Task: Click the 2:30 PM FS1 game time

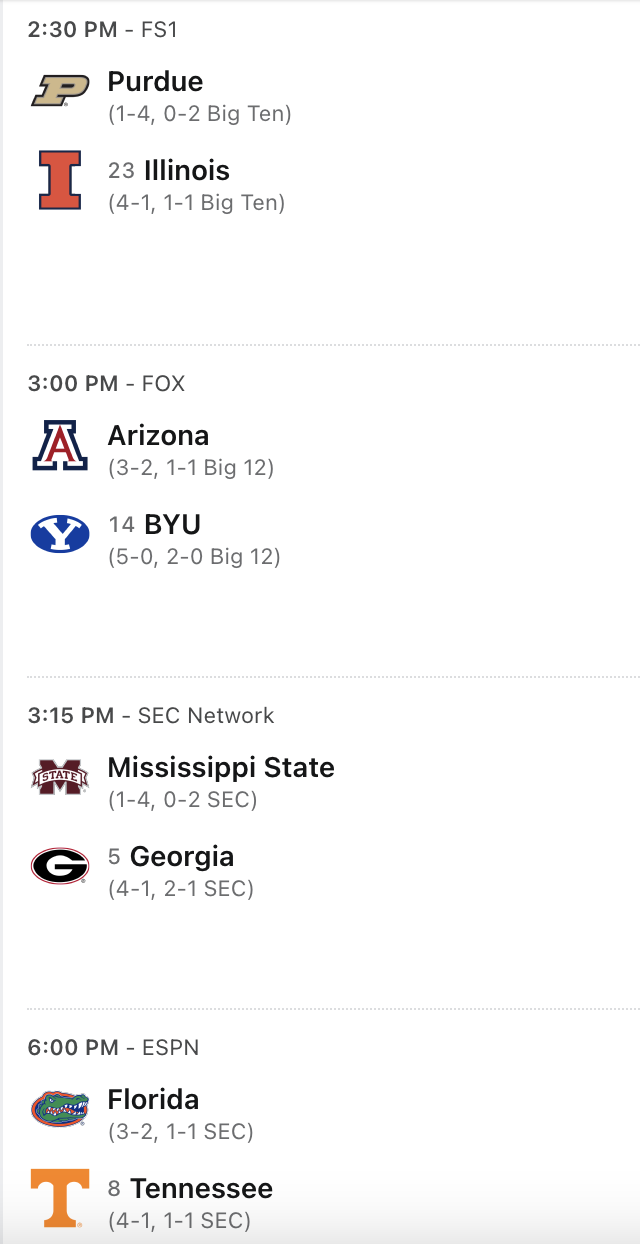Action: pyautogui.click(x=102, y=30)
